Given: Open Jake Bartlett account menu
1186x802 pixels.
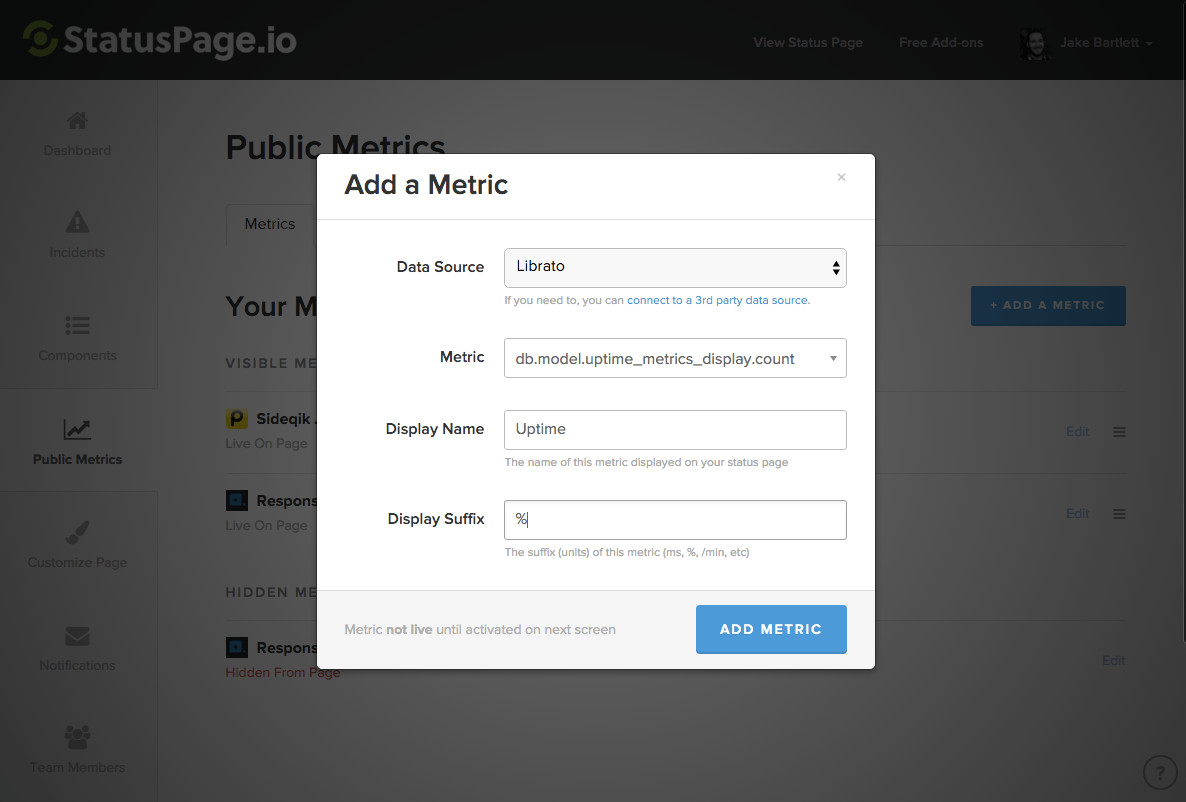Looking at the screenshot, I should coord(1106,42).
